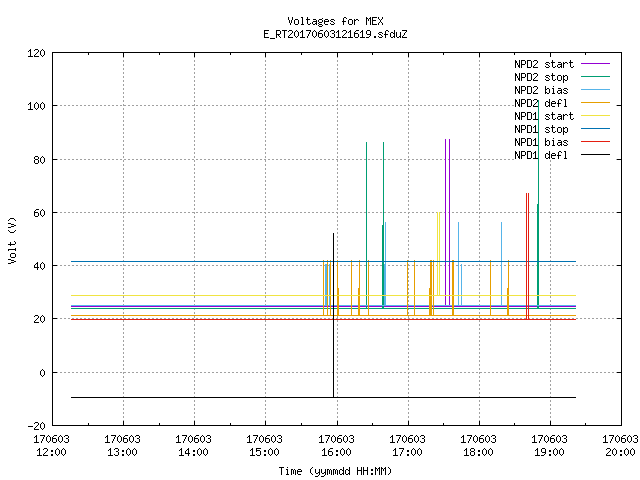This screenshot has height=480, width=640.
Task: Click the black NPD1 defl vertical spike
Action: tap(333, 314)
